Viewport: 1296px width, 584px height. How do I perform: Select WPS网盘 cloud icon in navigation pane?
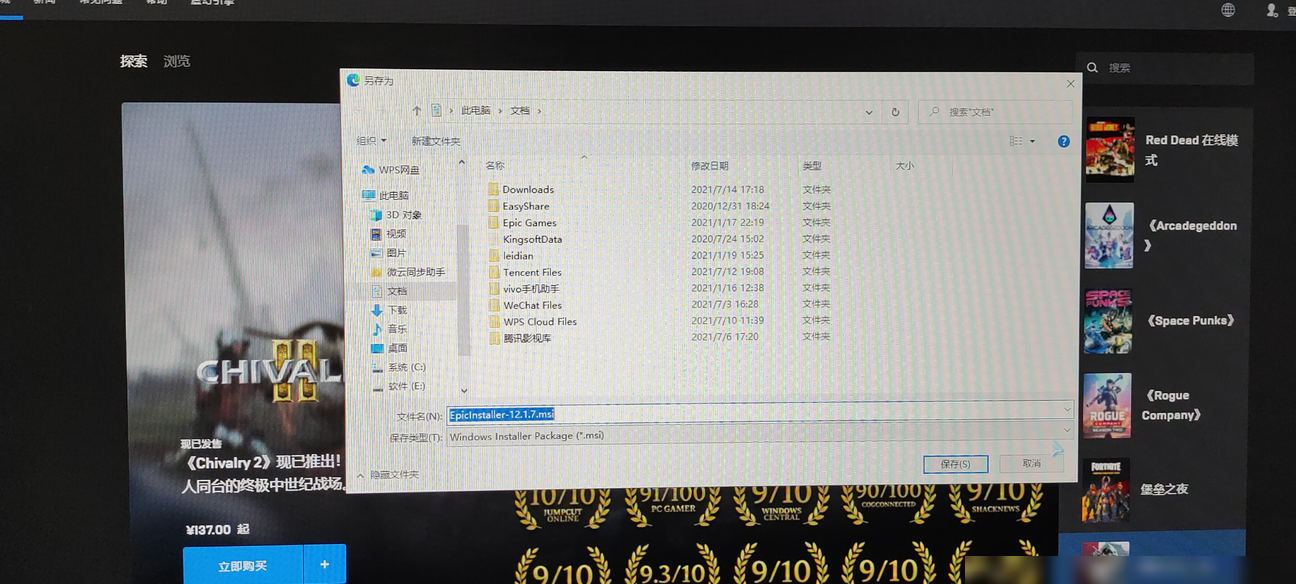coord(368,170)
